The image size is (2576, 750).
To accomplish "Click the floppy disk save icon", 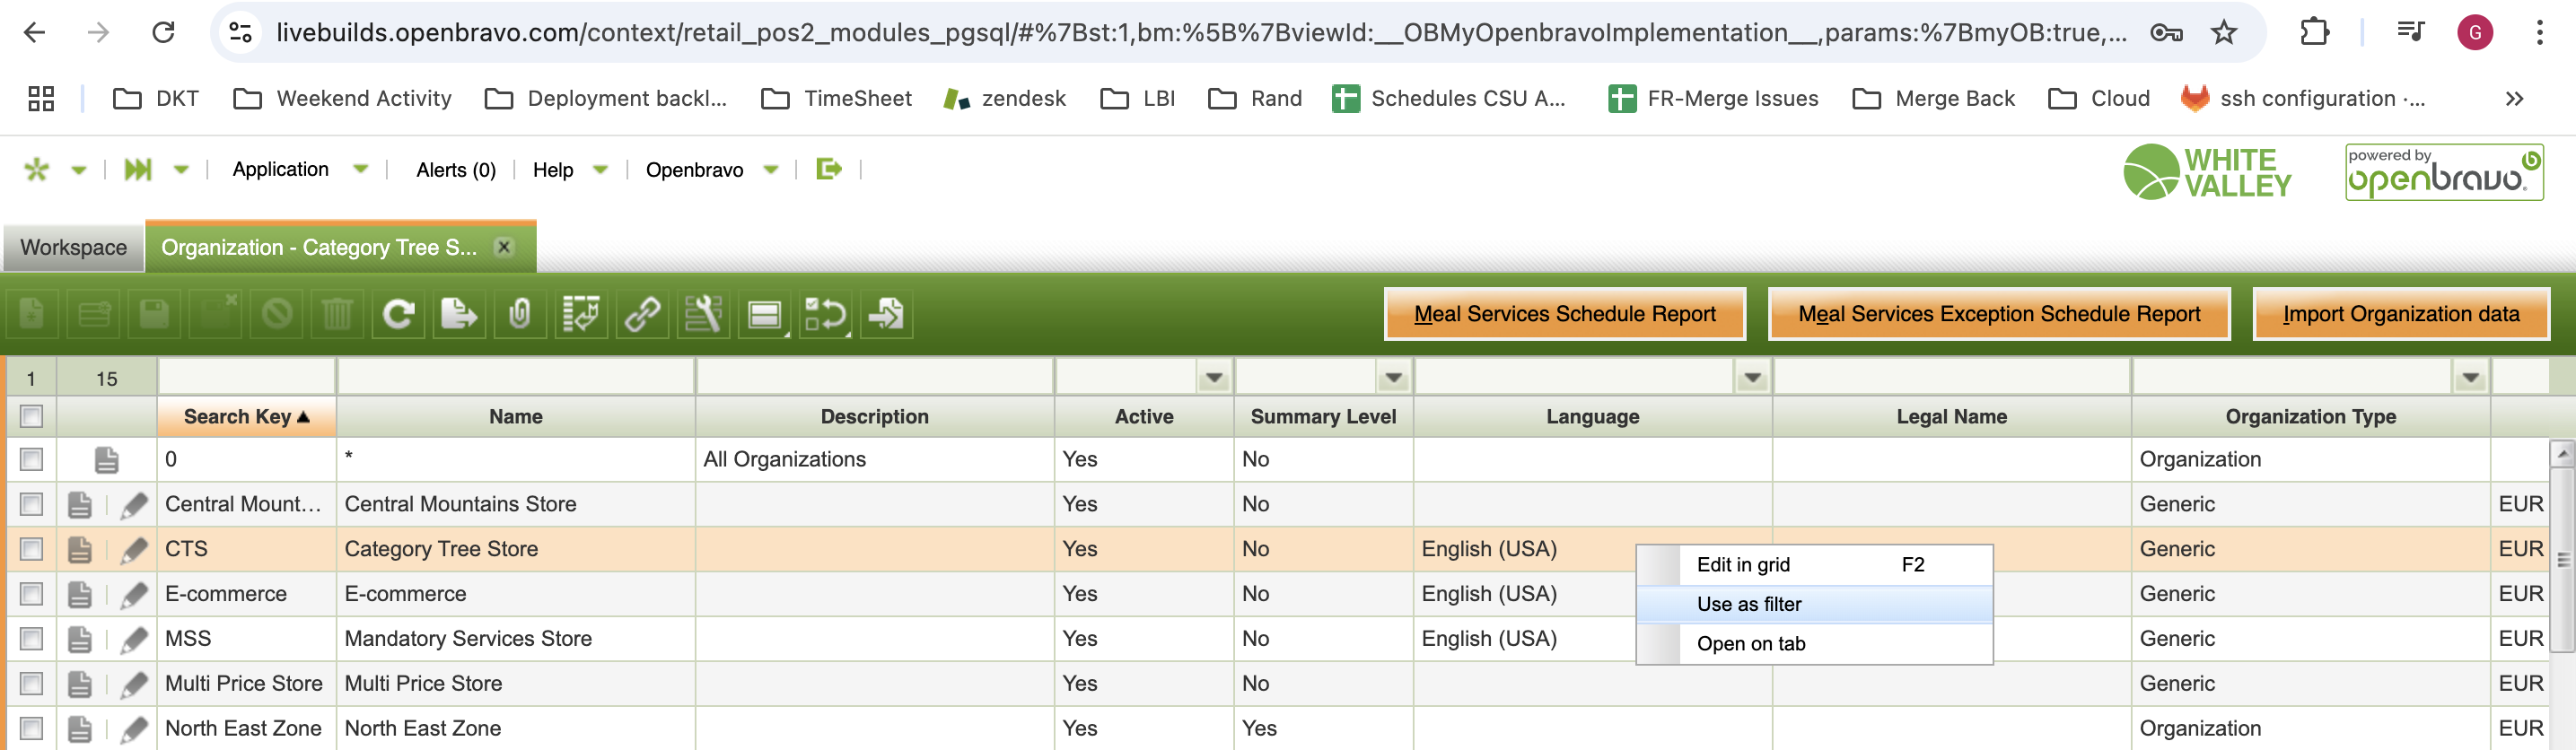I will point(154,314).
